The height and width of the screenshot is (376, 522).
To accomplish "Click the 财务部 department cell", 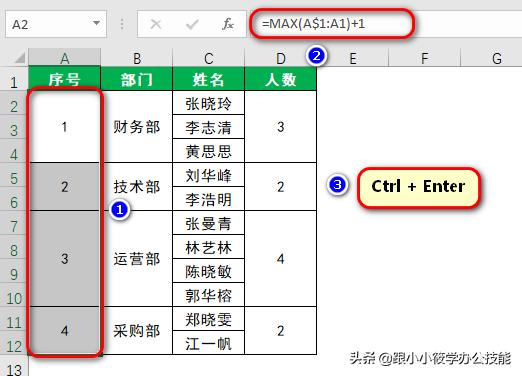I will [x=137, y=127].
